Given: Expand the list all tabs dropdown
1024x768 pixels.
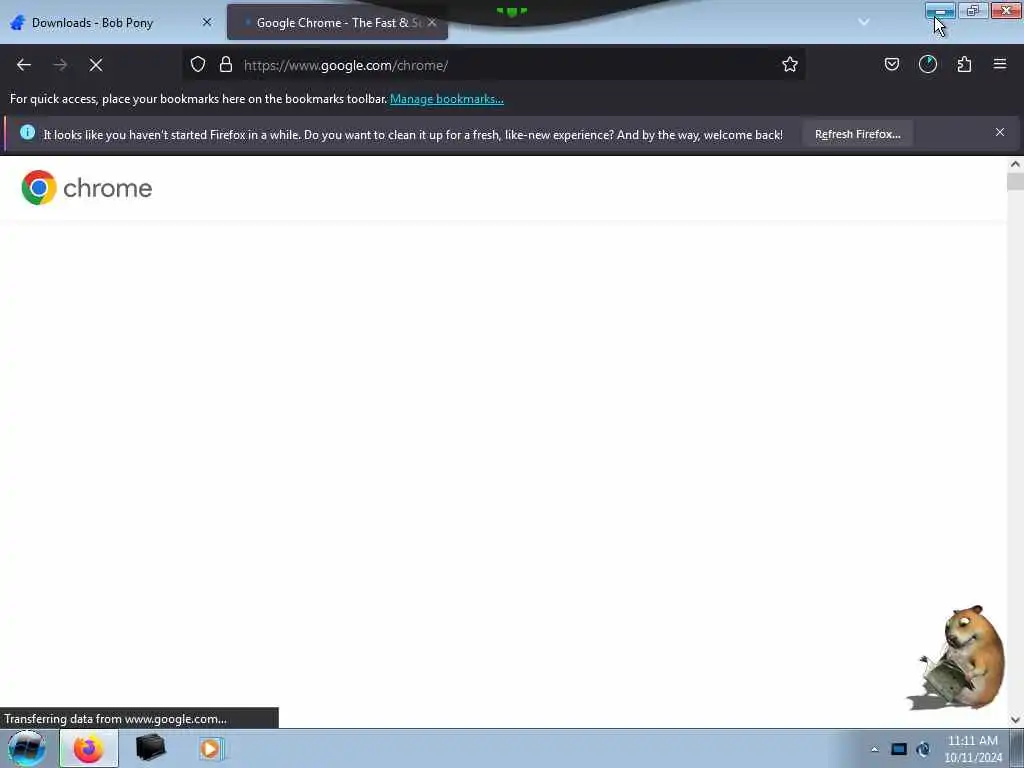Looking at the screenshot, I should click(863, 22).
